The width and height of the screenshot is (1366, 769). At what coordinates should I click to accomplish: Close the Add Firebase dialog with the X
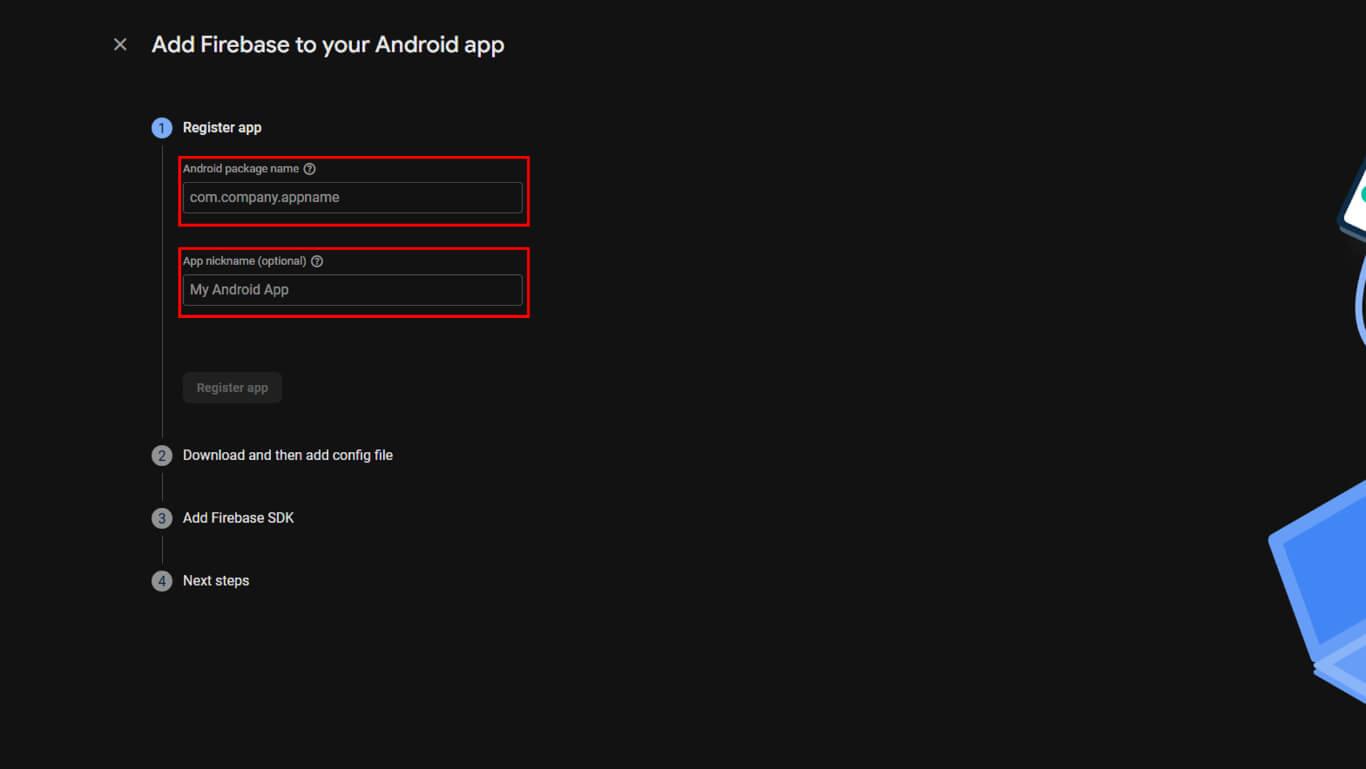pyautogui.click(x=119, y=44)
